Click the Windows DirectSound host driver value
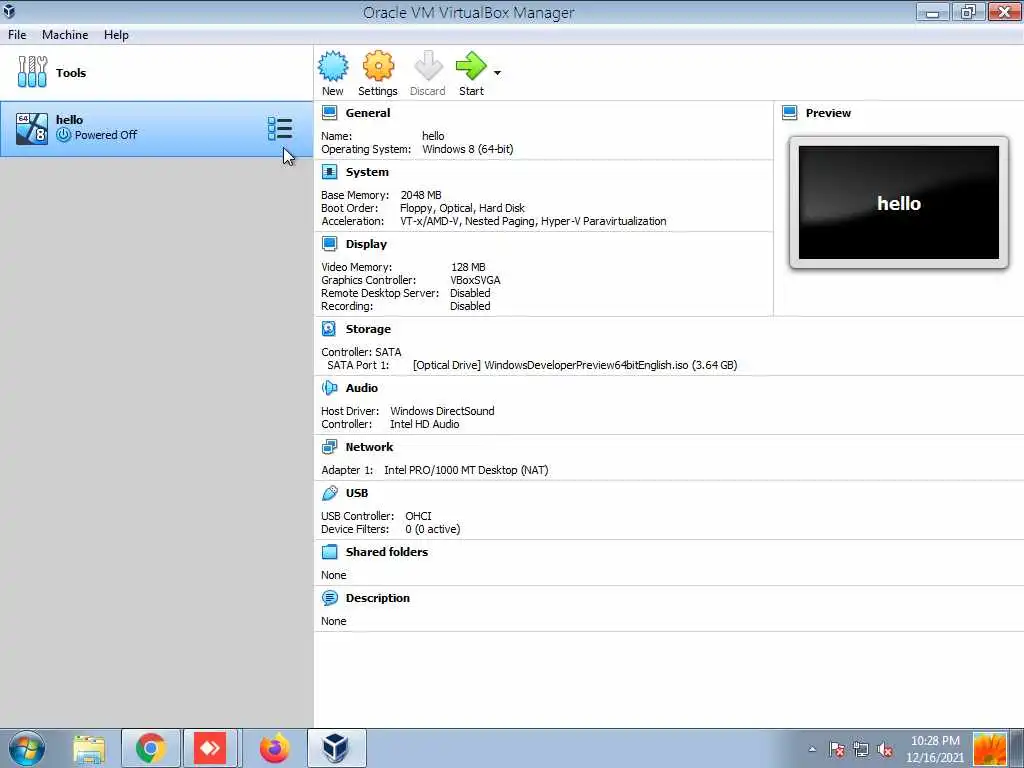The image size is (1024, 768). [x=442, y=411]
